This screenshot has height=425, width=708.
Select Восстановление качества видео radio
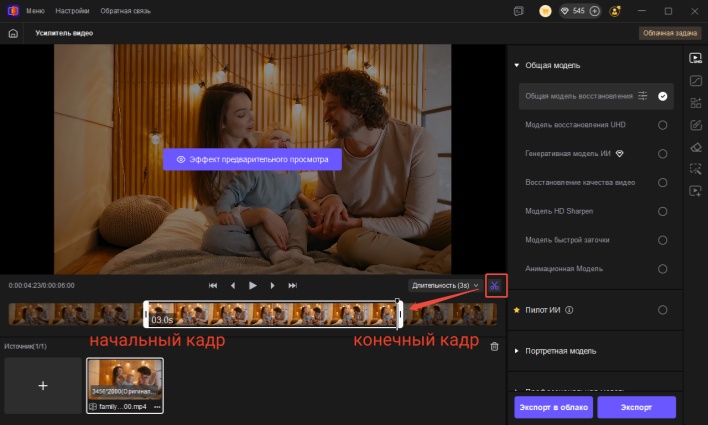click(x=662, y=182)
